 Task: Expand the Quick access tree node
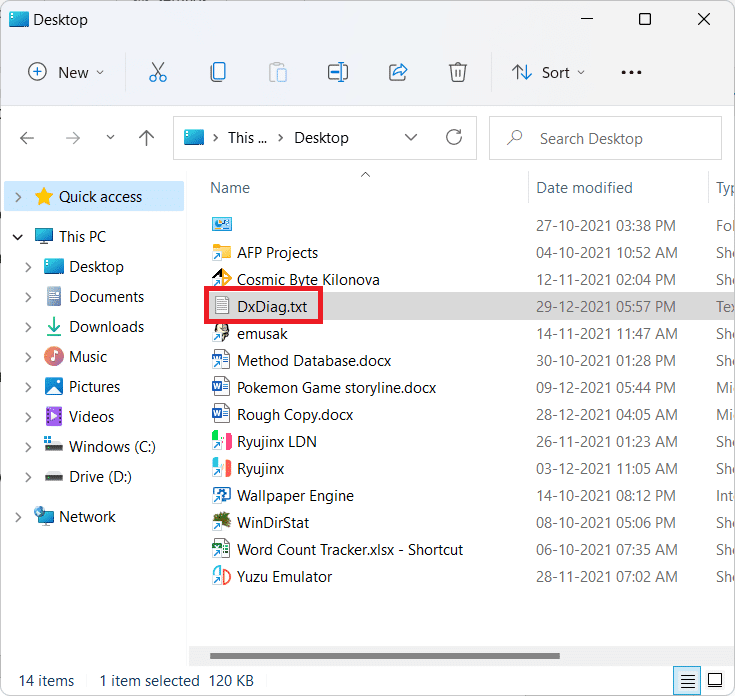(x=18, y=197)
